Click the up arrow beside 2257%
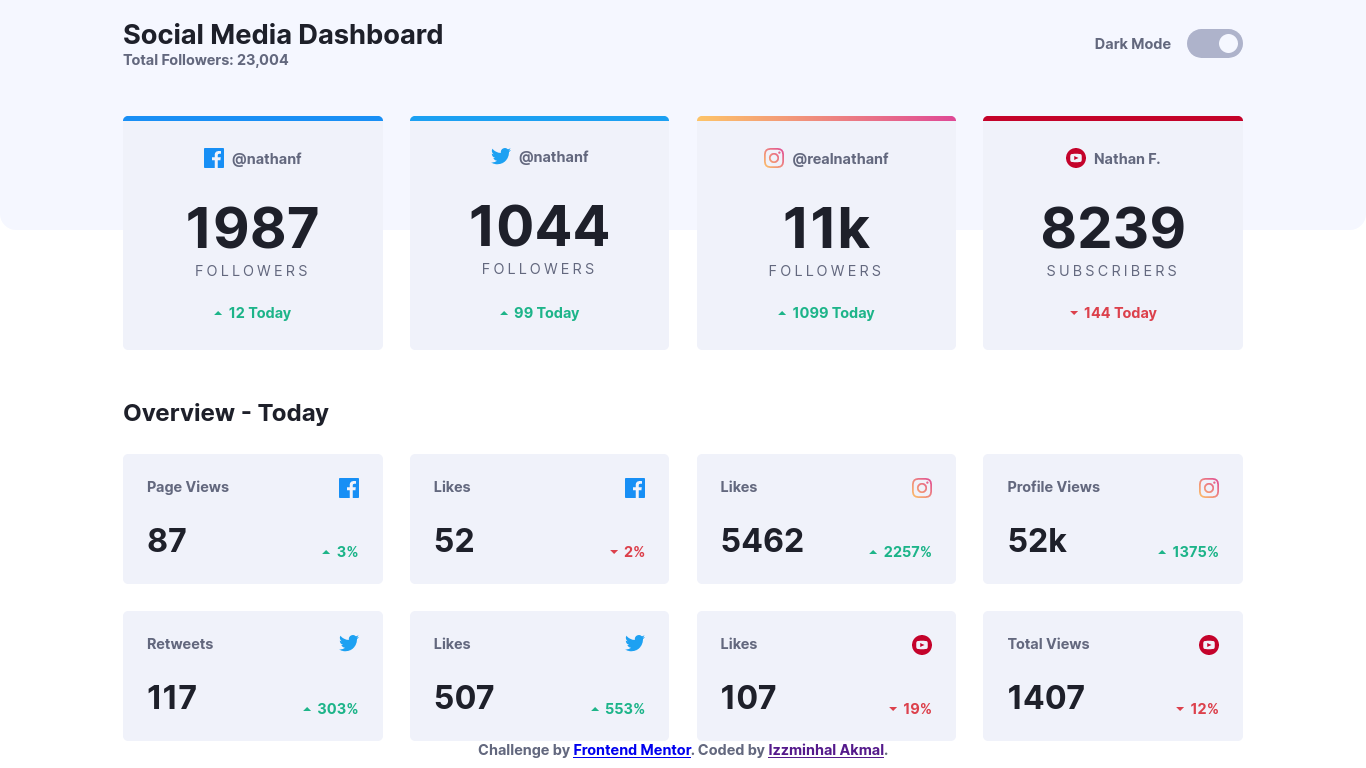This screenshot has width=1366, height=768. (873, 552)
